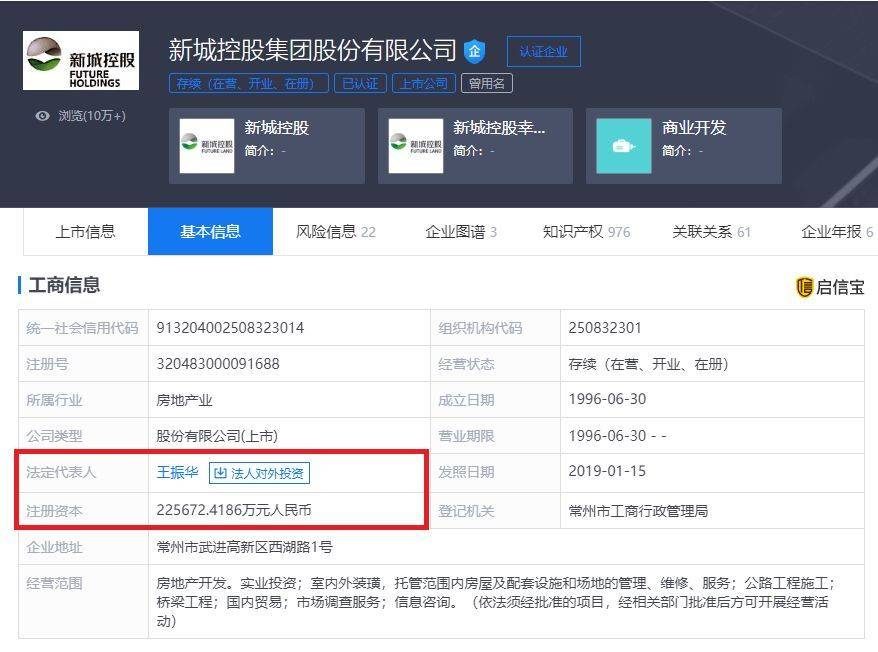Click the teal icon of 商业开发 card
The width and height of the screenshot is (878, 652).
coord(624,146)
